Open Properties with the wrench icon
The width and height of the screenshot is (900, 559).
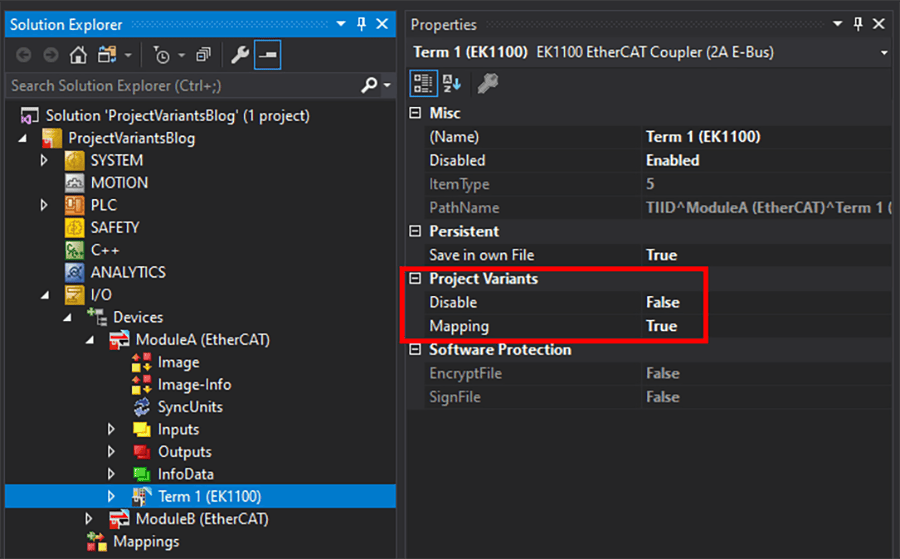tap(239, 55)
